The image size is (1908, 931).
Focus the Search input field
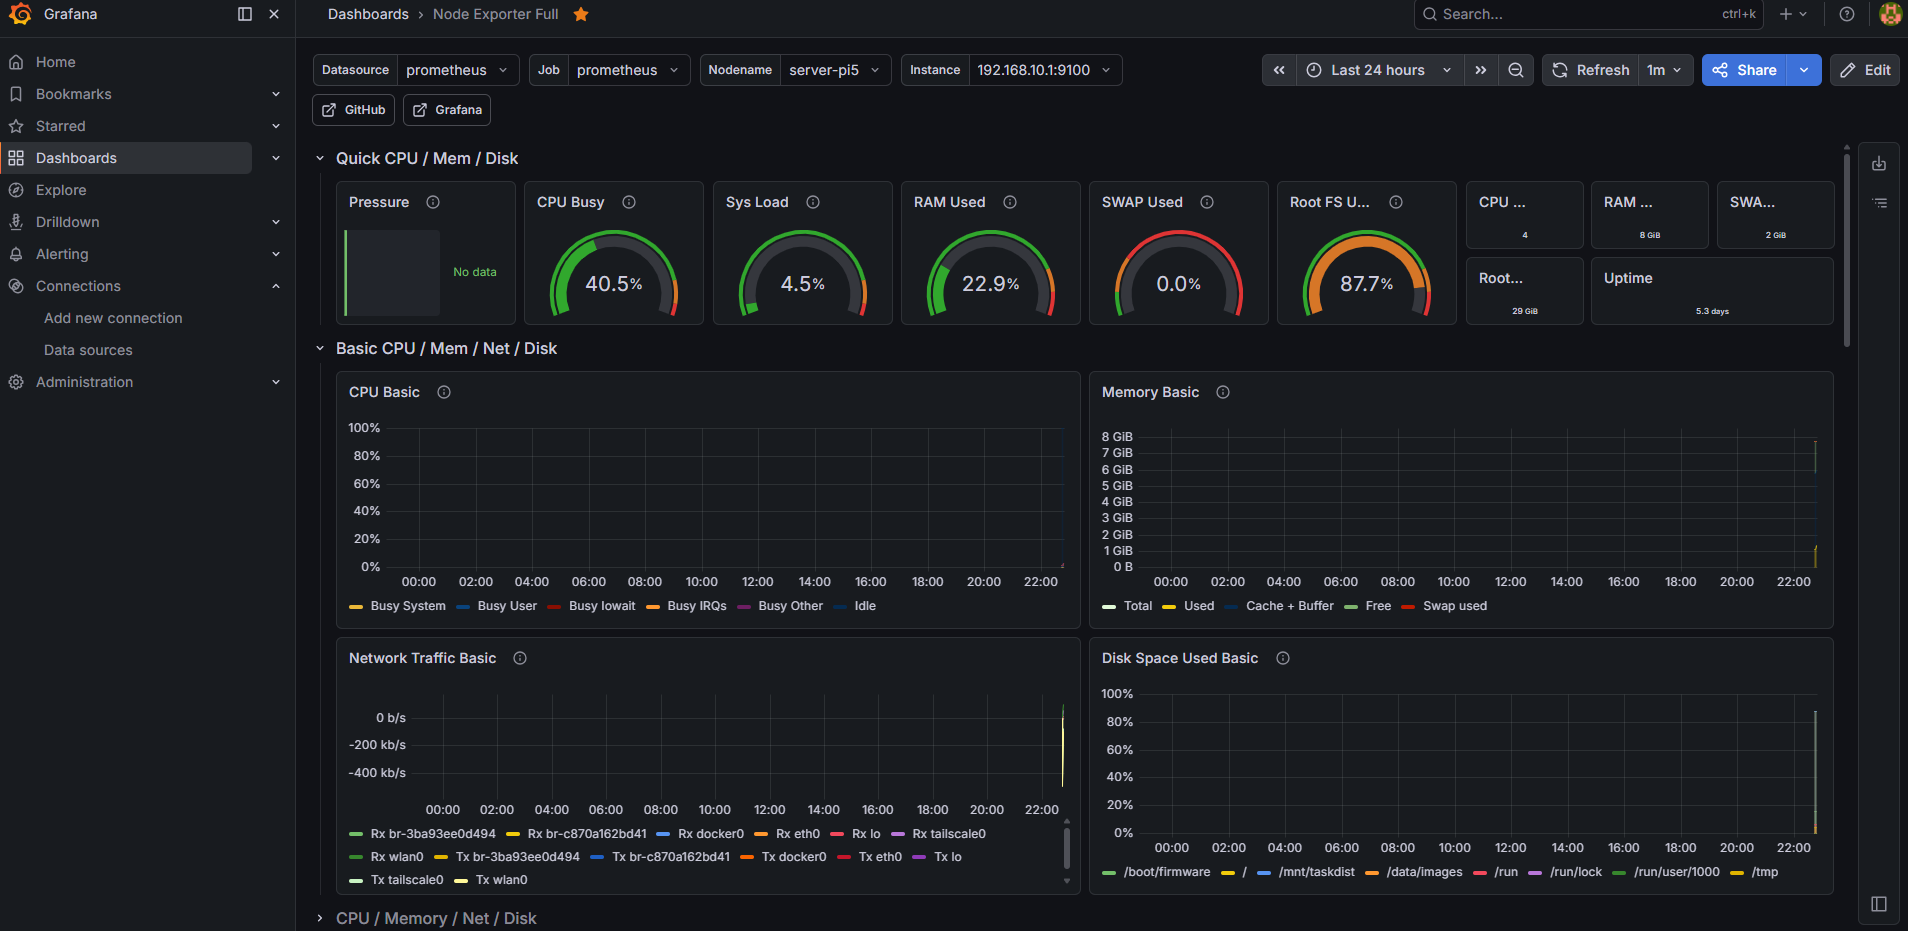[x=1588, y=14]
